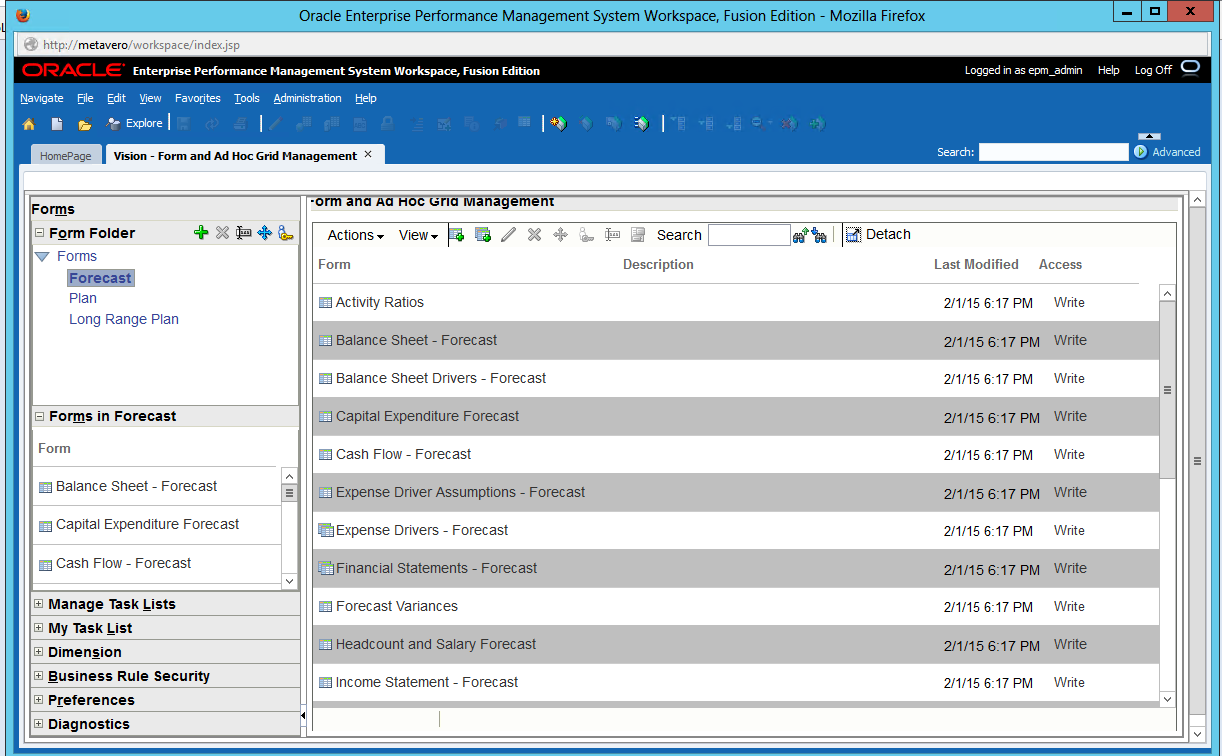Click the Home icon in the main toolbar
1222x756 pixels.
(x=29, y=124)
